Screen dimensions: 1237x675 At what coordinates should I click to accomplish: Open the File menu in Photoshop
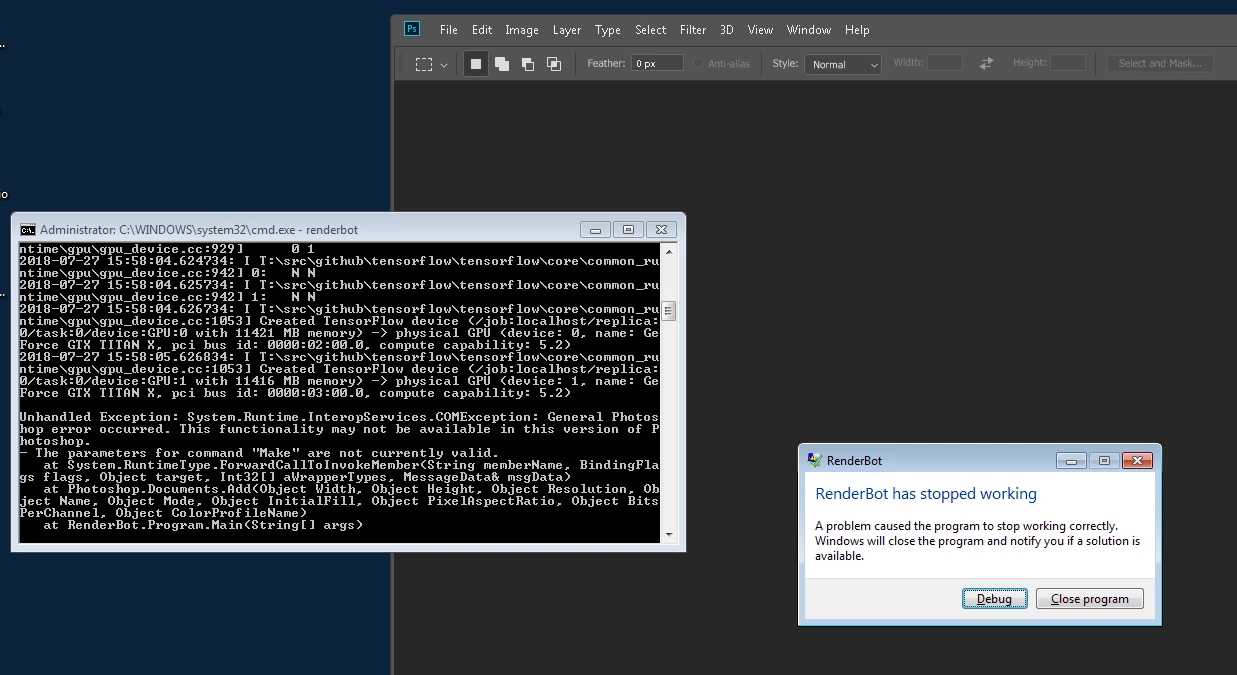[x=449, y=30]
